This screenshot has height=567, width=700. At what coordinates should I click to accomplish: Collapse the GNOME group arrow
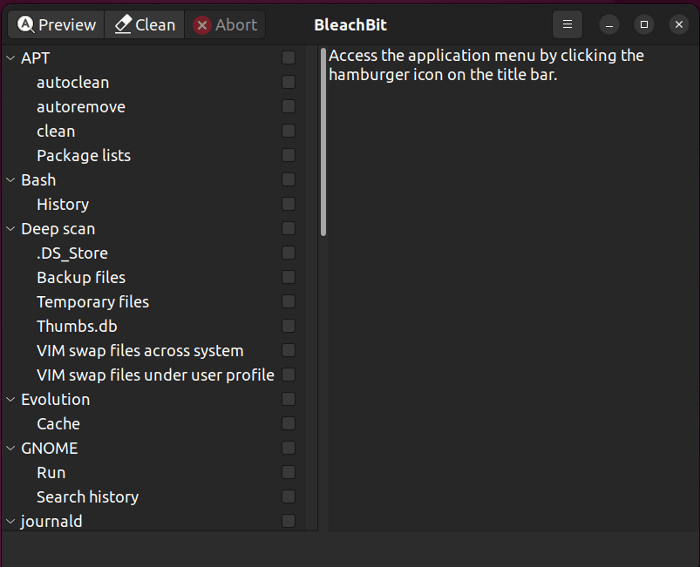coord(11,448)
